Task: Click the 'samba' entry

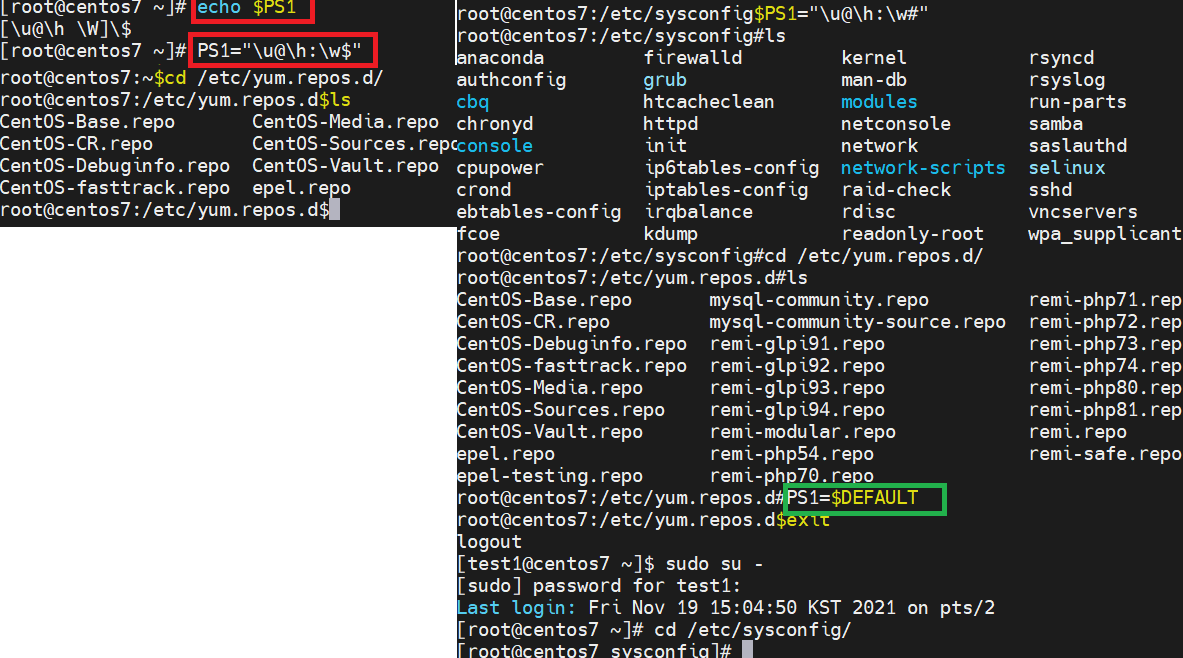Action: [1055, 123]
